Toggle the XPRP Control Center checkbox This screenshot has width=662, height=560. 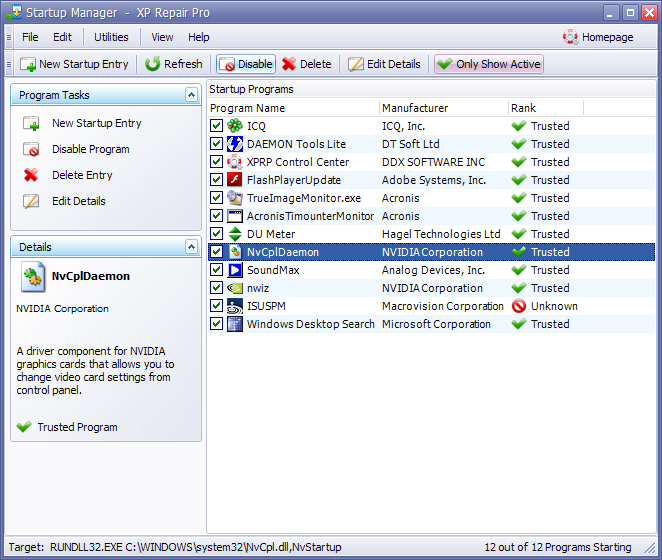pos(217,162)
